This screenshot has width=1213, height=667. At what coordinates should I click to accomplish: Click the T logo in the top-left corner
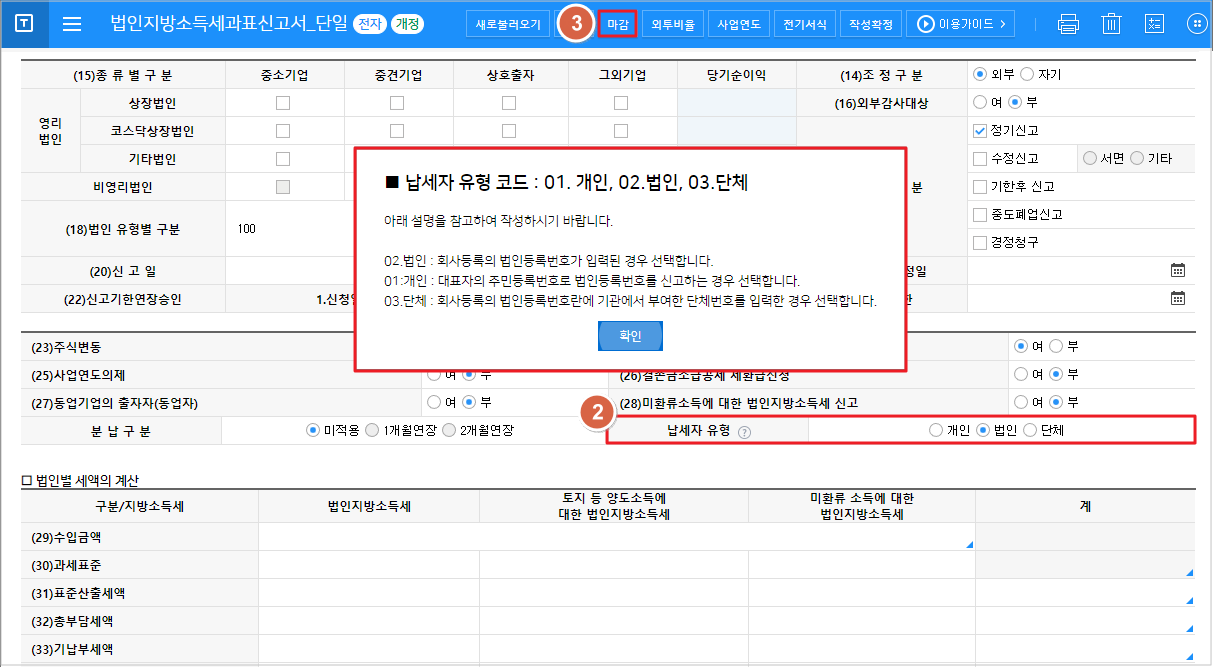(24, 22)
